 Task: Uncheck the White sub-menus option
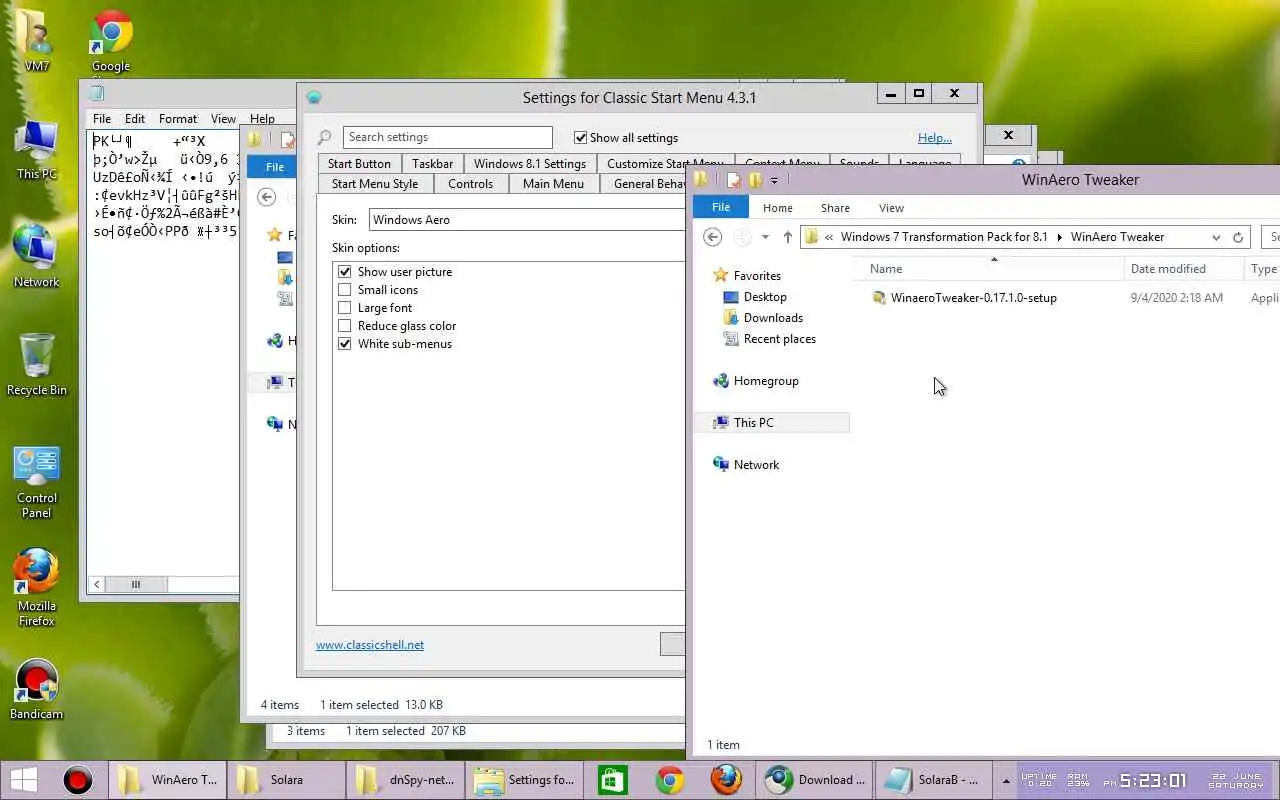point(345,344)
